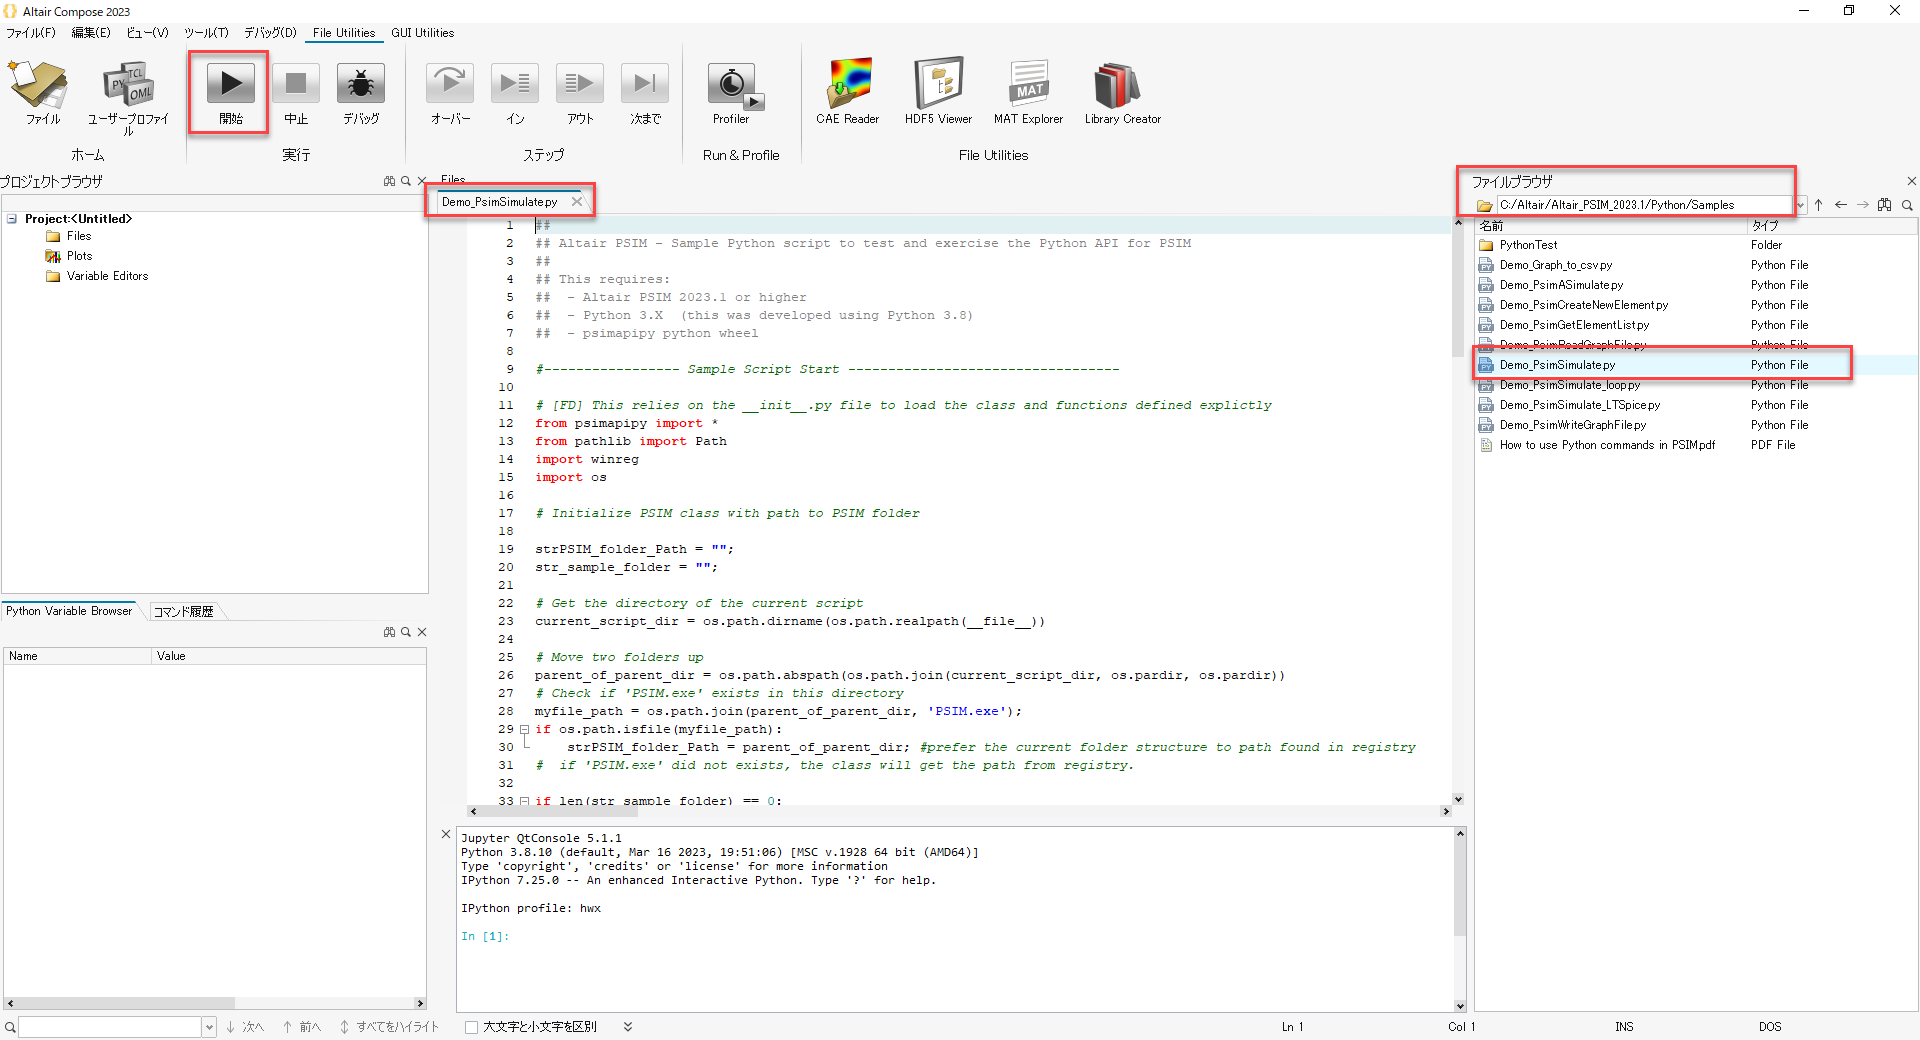Viewport: 1920px width, 1040px height.
Task: Expand the search options chevron
Action: coord(627,1026)
